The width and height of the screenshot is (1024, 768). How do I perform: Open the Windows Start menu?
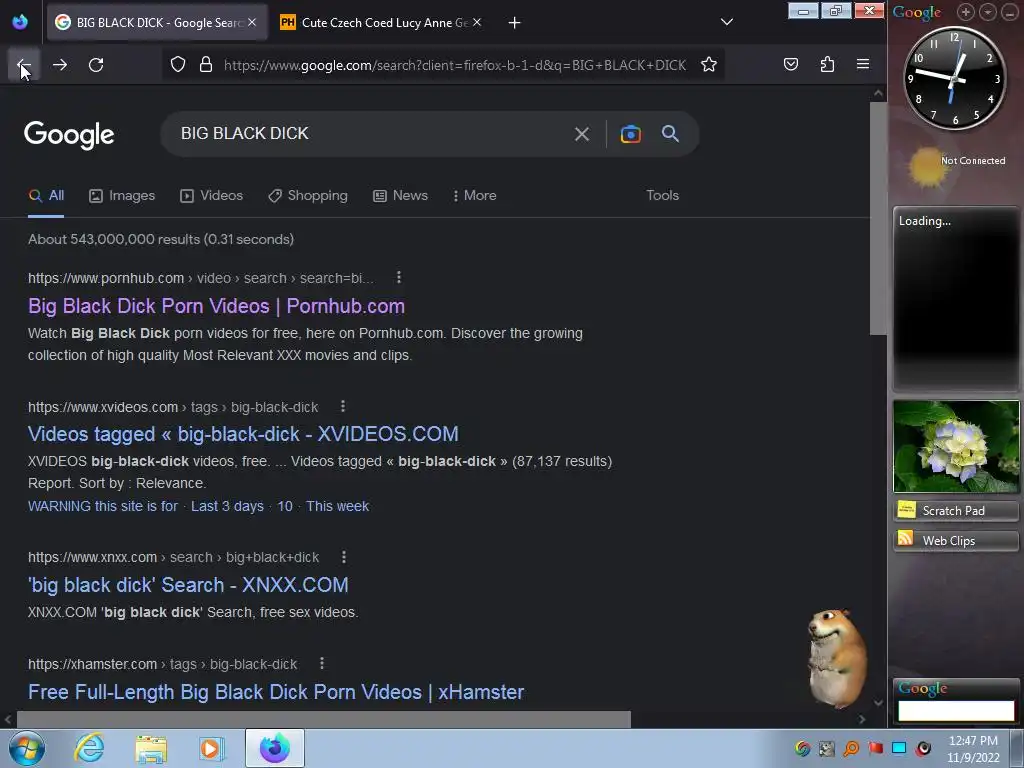(x=27, y=748)
